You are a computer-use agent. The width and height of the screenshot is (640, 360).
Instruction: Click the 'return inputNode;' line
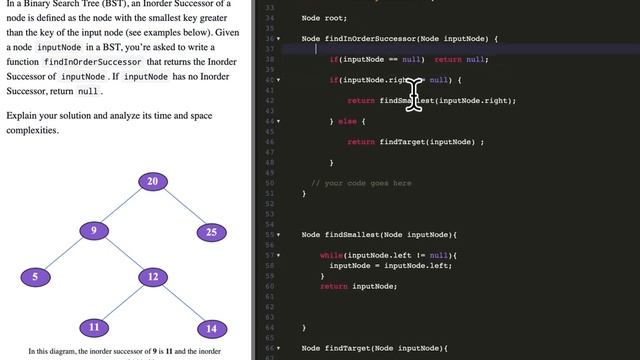pyautogui.click(x=358, y=287)
